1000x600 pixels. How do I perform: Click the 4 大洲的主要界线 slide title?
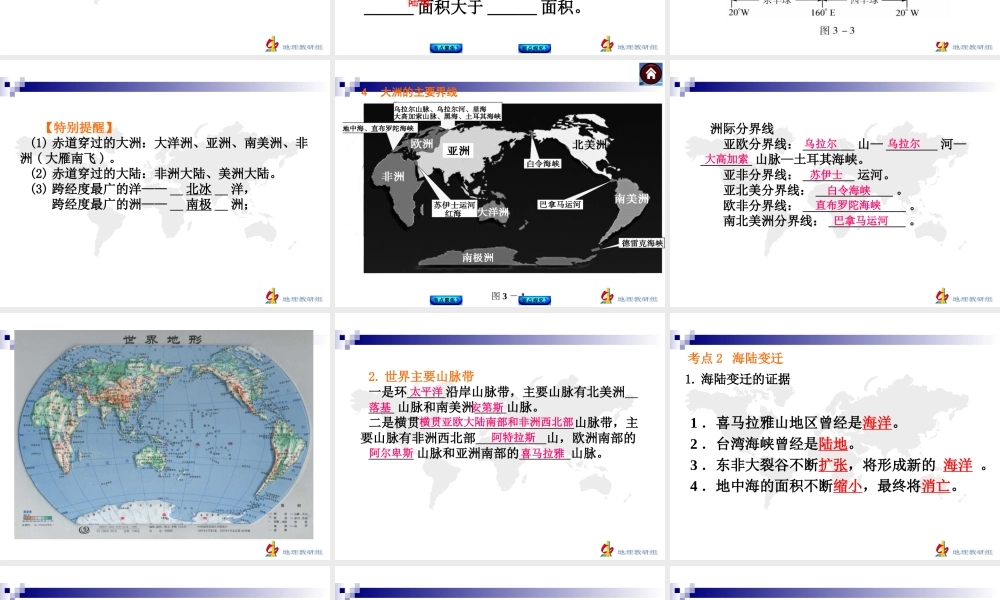coord(409,92)
